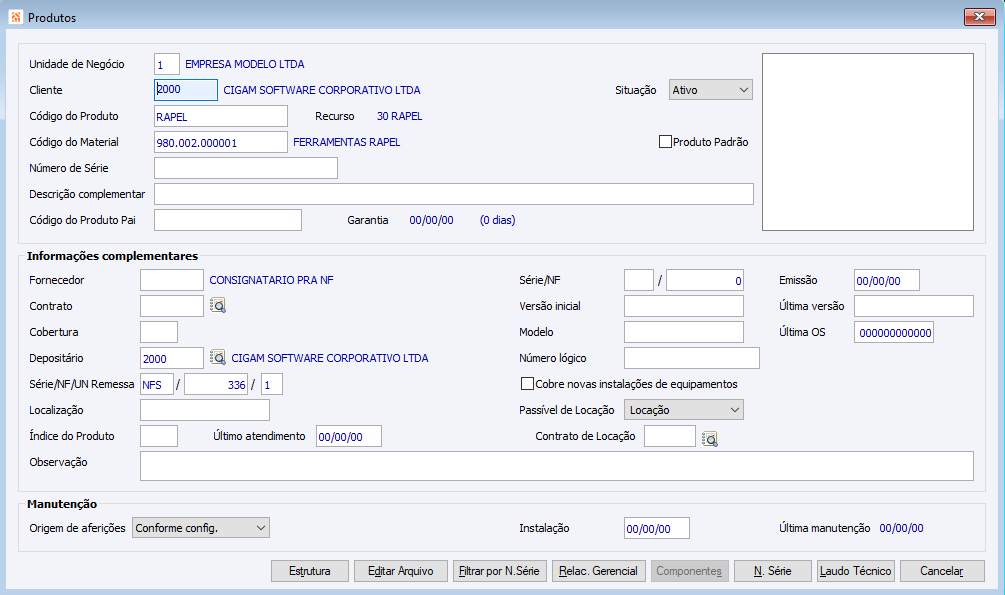1005x595 pixels.
Task: Open Relac. Gerencial
Action: [598, 571]
